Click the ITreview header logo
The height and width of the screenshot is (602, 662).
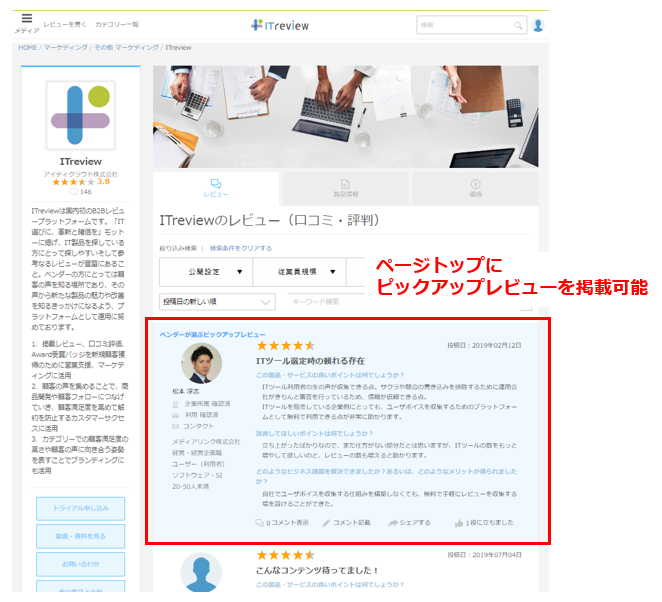coord(280,25)
